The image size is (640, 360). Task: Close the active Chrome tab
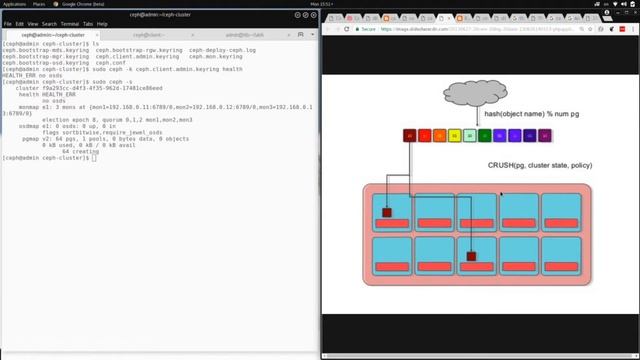pyautogui.click(x=449, y=18)
